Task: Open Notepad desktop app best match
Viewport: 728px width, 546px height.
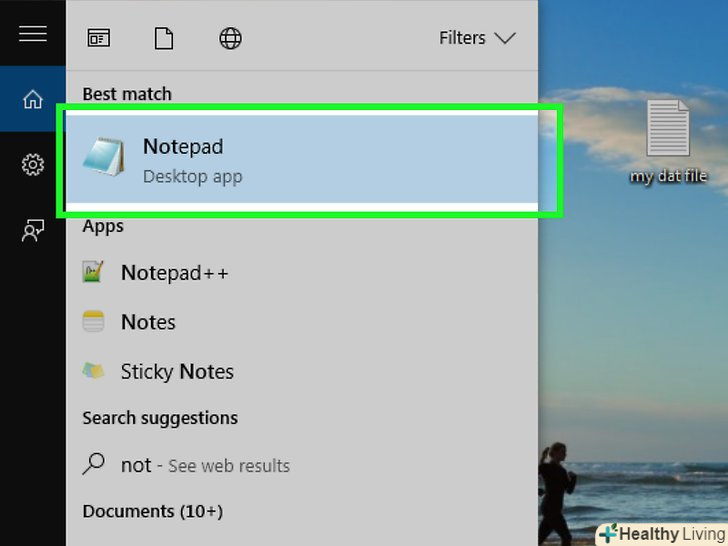Action: click(302, 159)
